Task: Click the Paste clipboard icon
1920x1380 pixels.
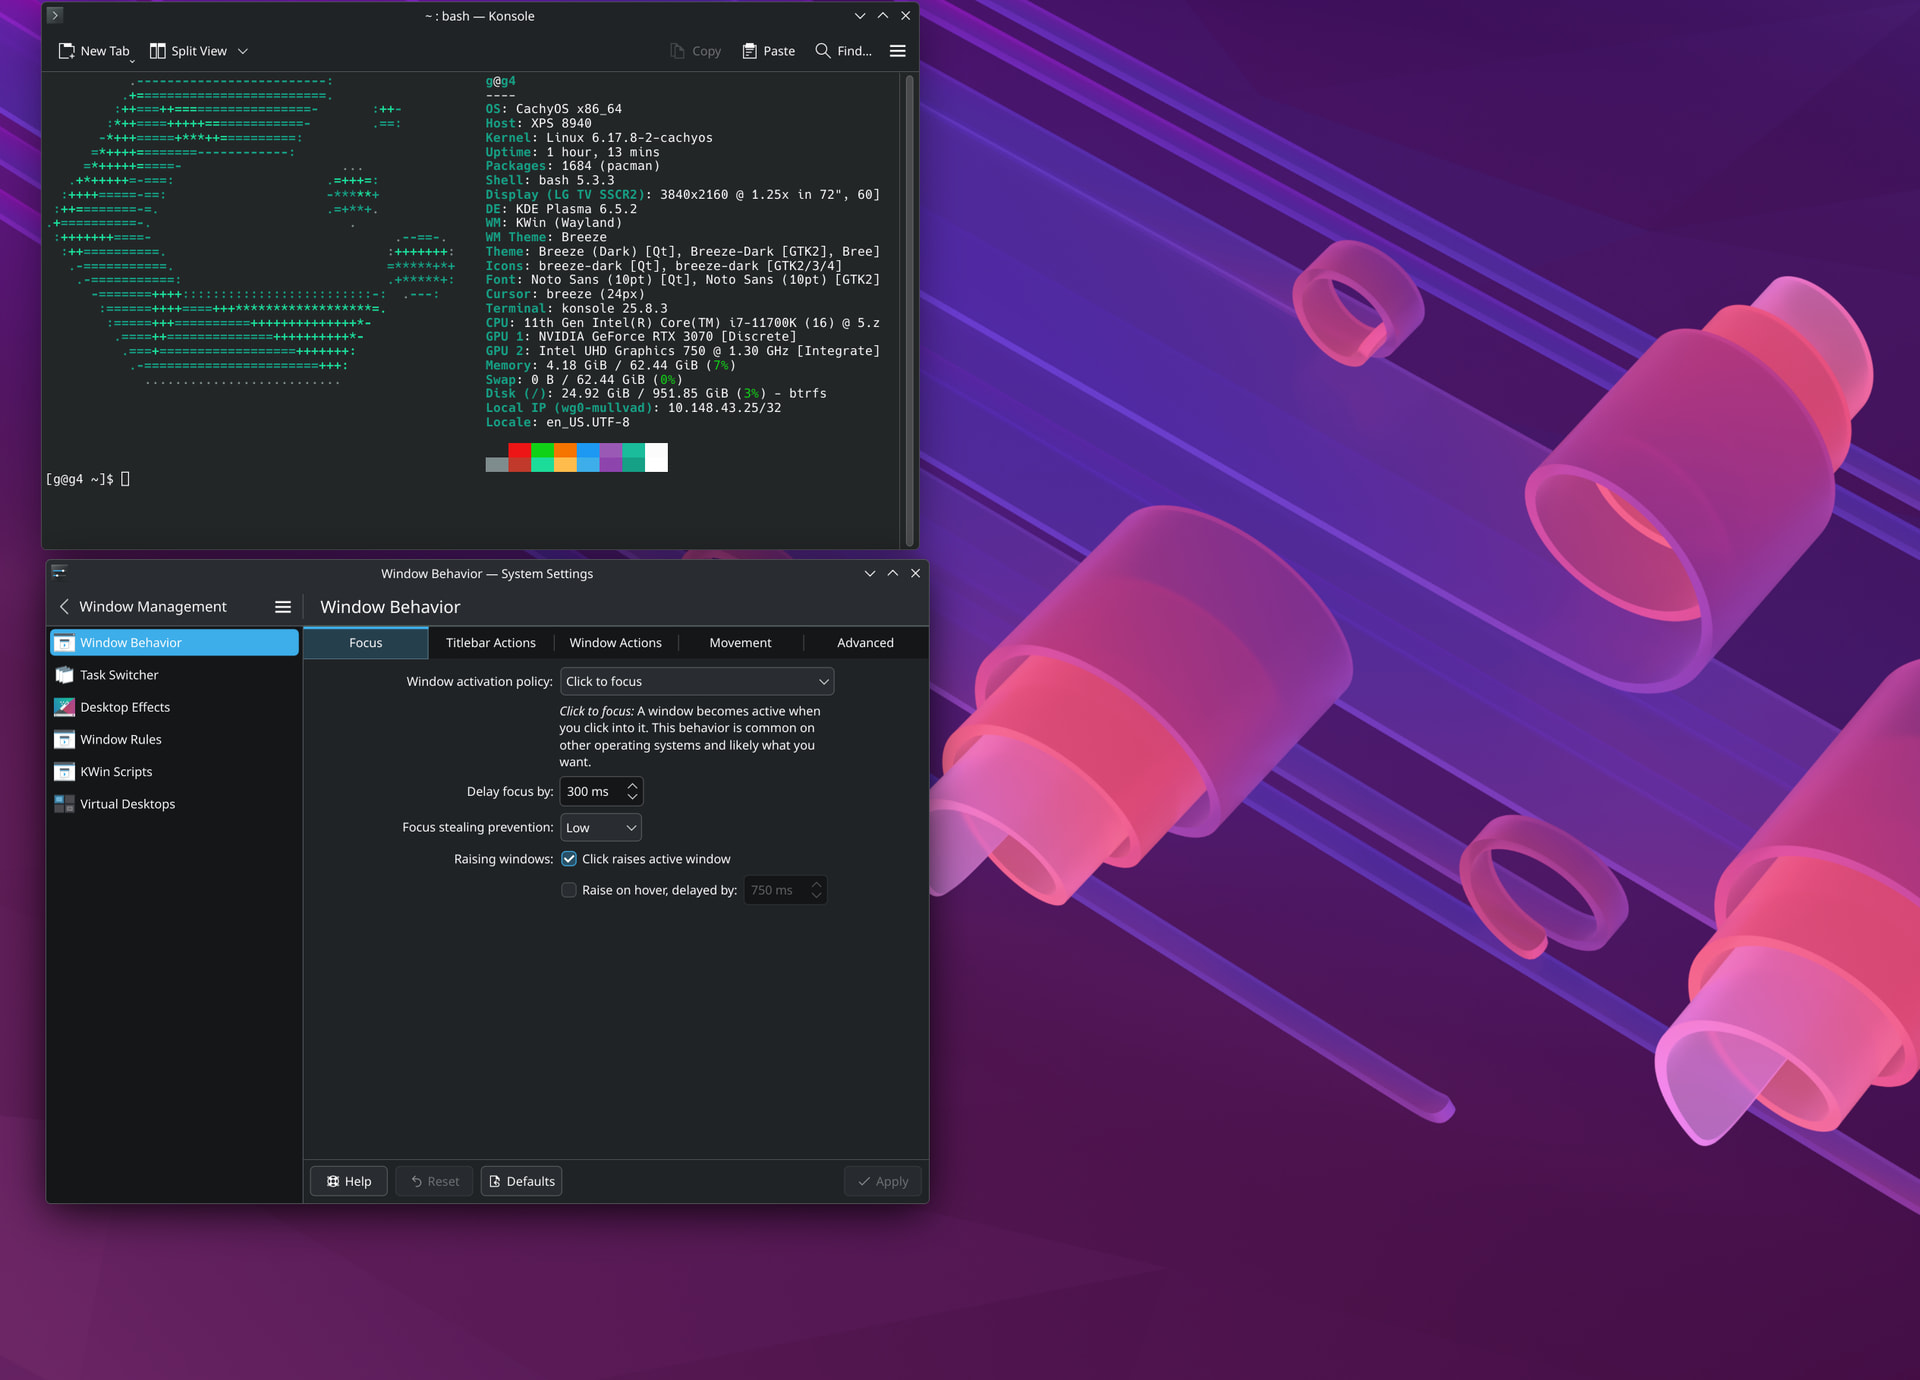Action: pos(749,51)
